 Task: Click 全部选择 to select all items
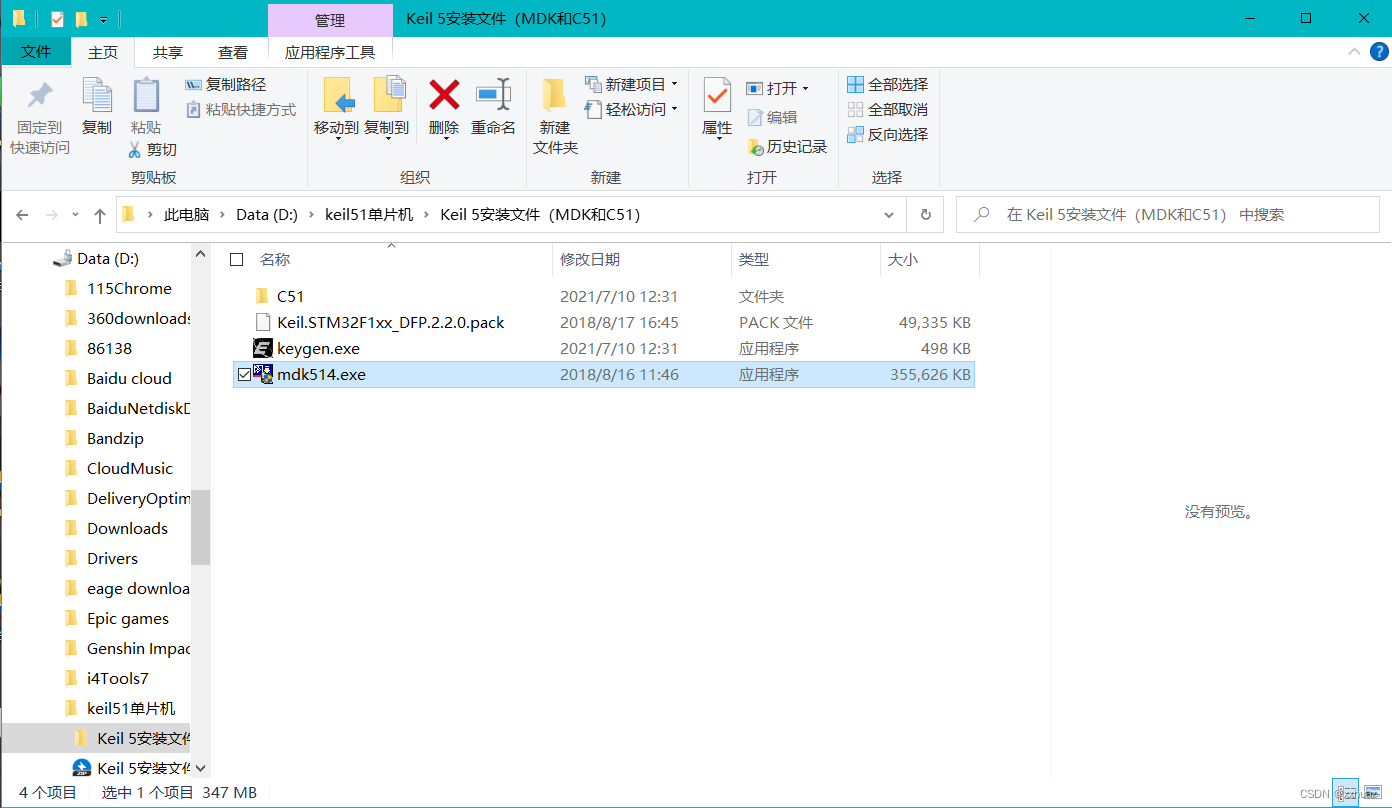coord(887,84)
